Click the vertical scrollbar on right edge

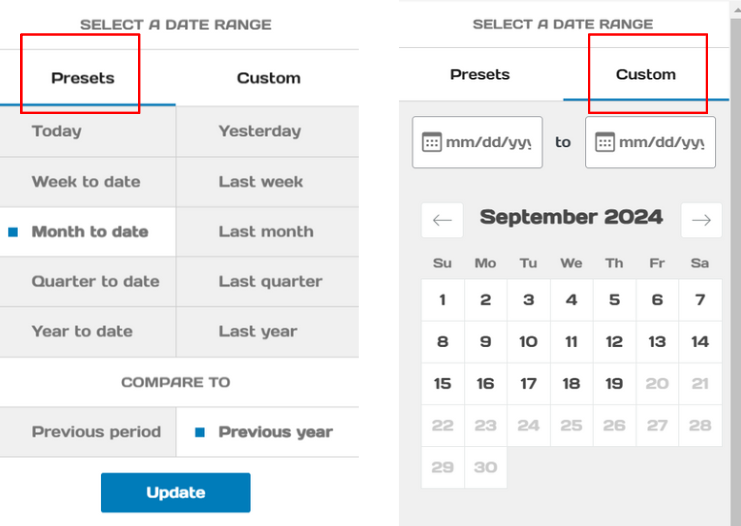(735, 265)
